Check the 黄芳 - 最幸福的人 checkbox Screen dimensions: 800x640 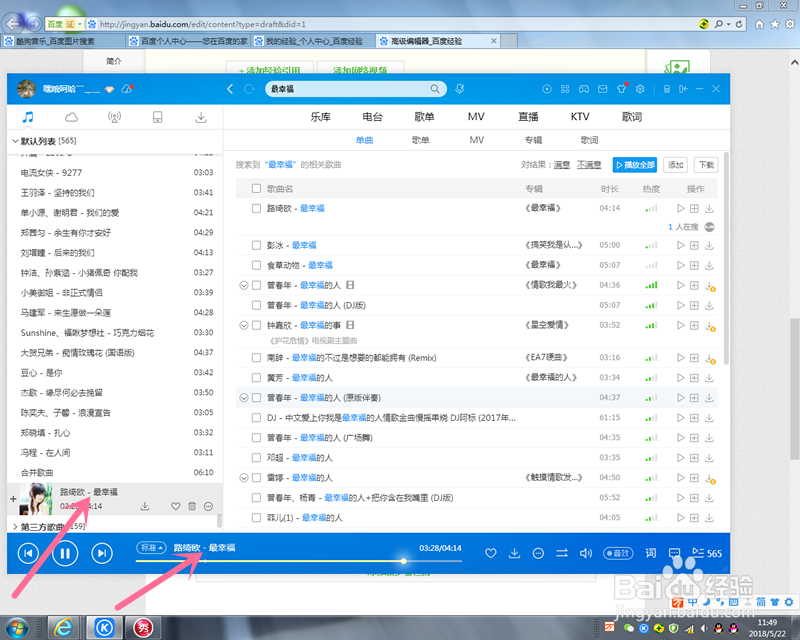(x=257, y=378)
